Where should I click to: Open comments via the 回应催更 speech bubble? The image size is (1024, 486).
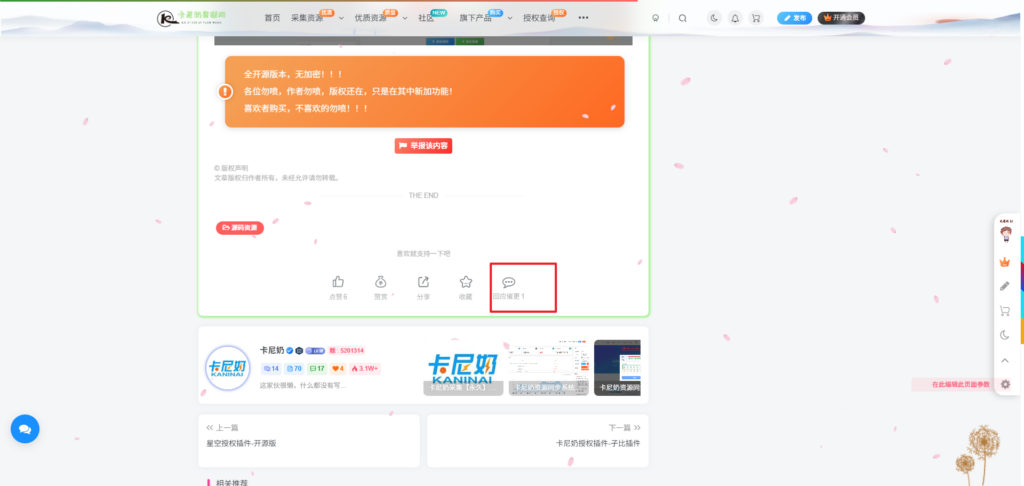click(508, 283)
